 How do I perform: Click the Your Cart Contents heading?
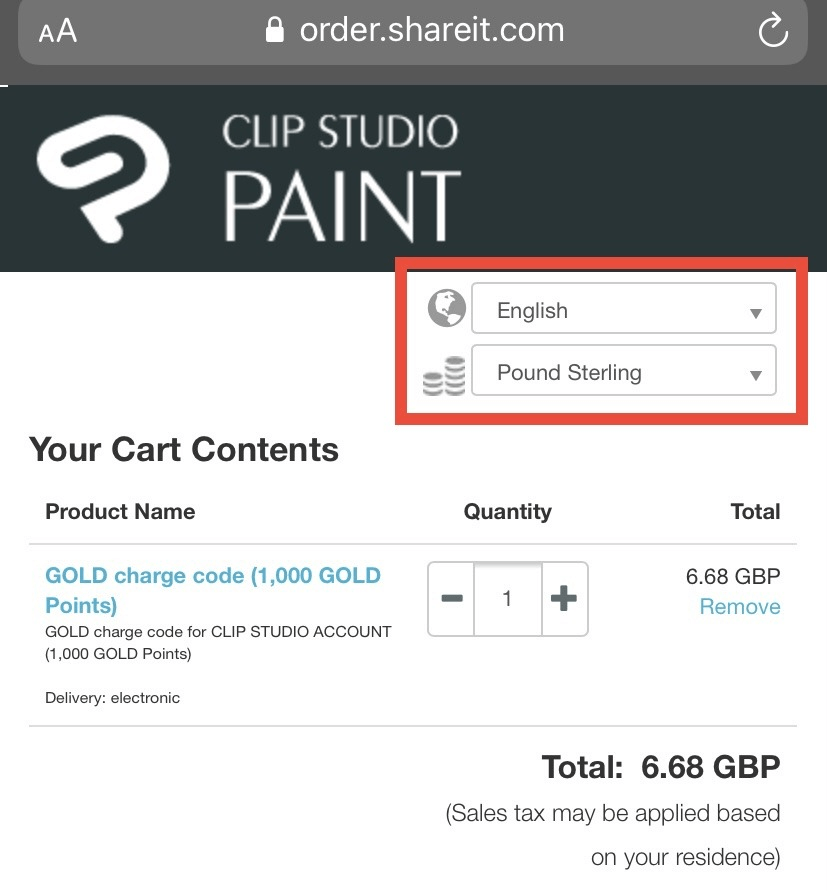point(184,450)
